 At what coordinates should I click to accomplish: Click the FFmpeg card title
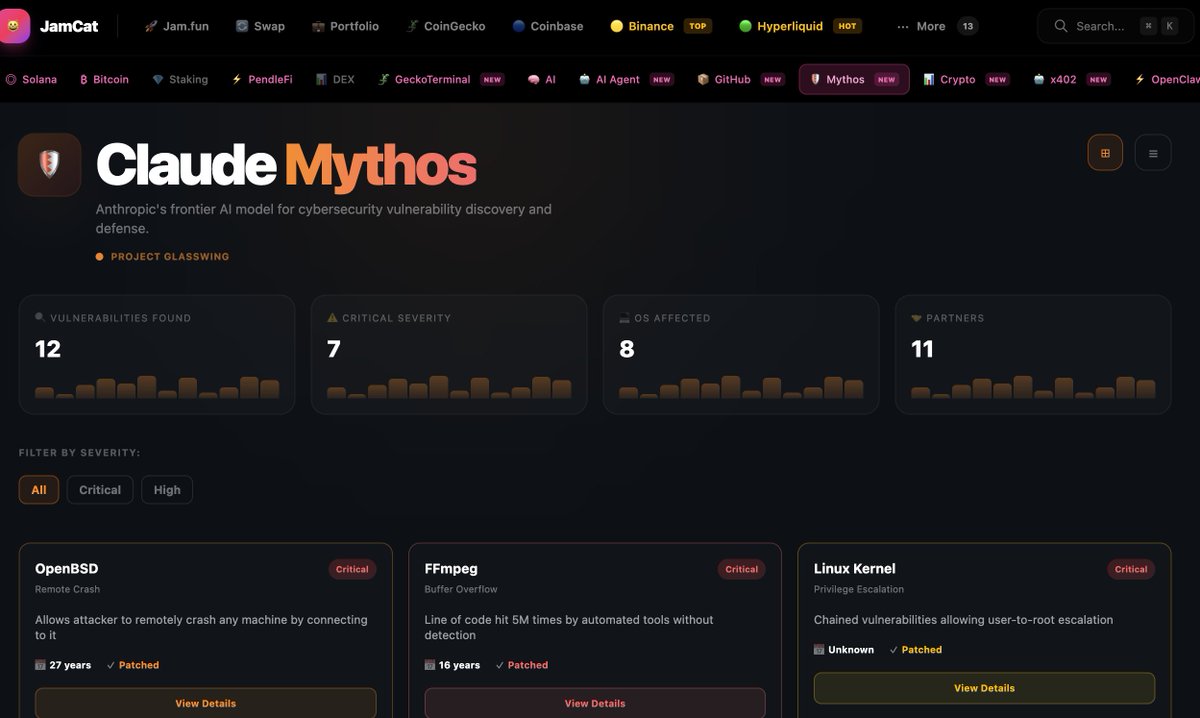[x=452, y=569]
